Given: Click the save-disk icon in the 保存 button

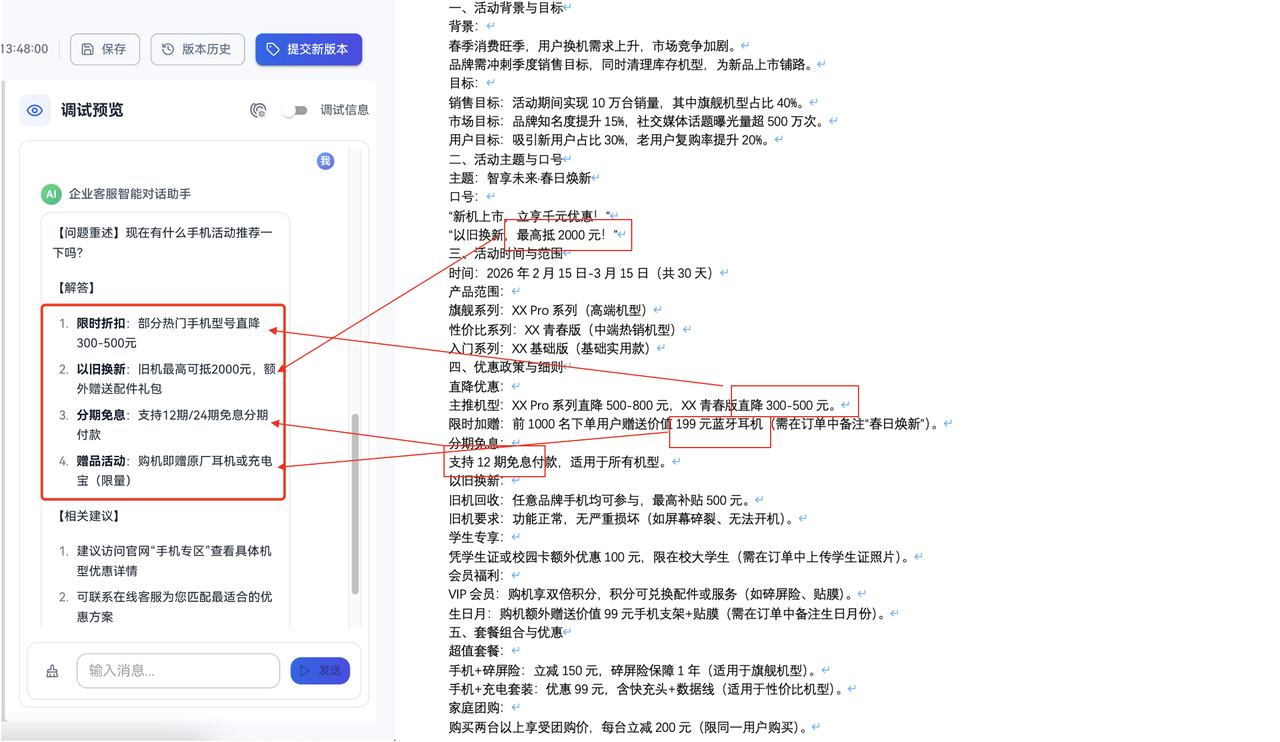Looking at the screenshot, I should pyautogui.click(x=87, y=48).
